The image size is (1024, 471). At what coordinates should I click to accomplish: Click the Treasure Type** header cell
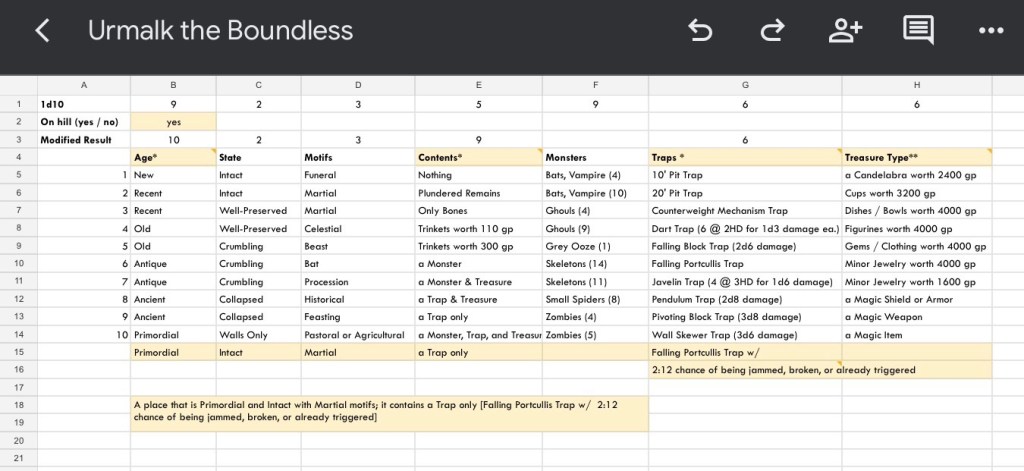pyautogui.click(x=917, y=157)
